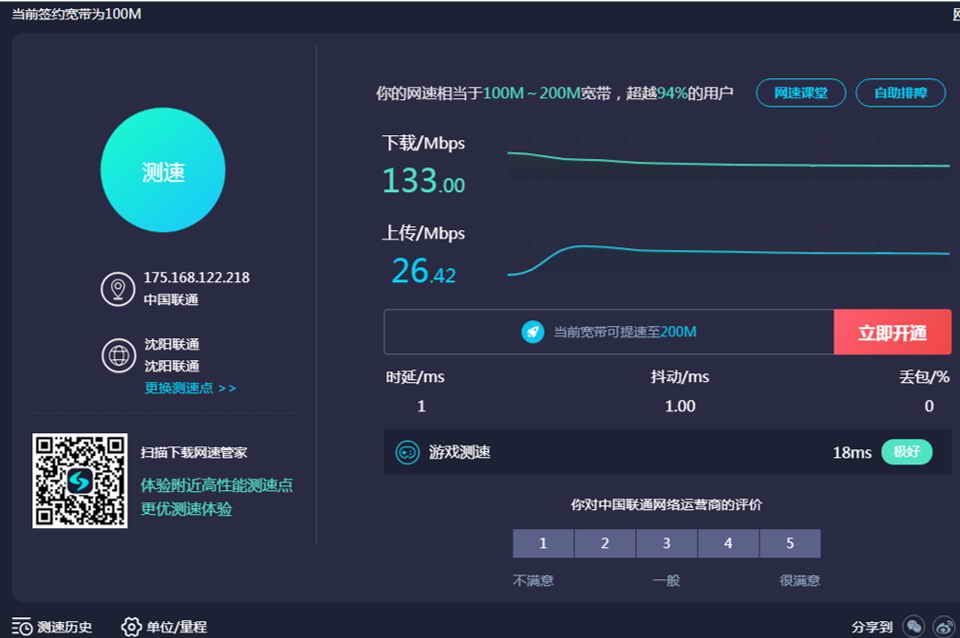Viewport: 960px width, 638px height.
Task: Click the rocket icon in the speed-up banner
Action: 533,332
